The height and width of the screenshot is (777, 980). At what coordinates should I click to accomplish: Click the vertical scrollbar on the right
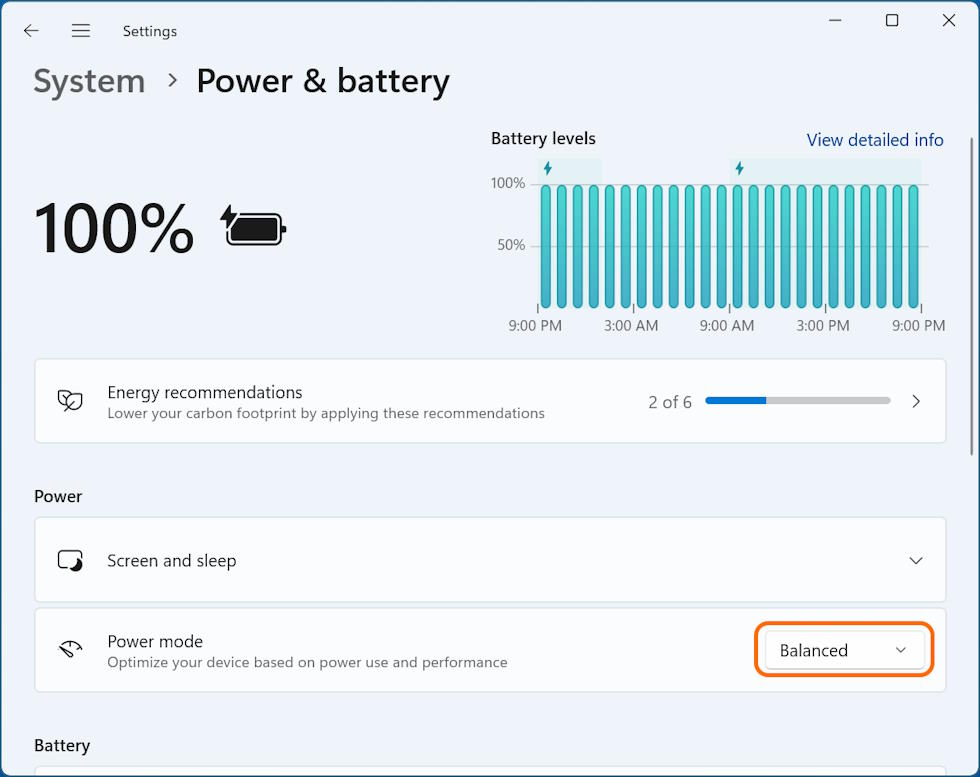point(972,300)
